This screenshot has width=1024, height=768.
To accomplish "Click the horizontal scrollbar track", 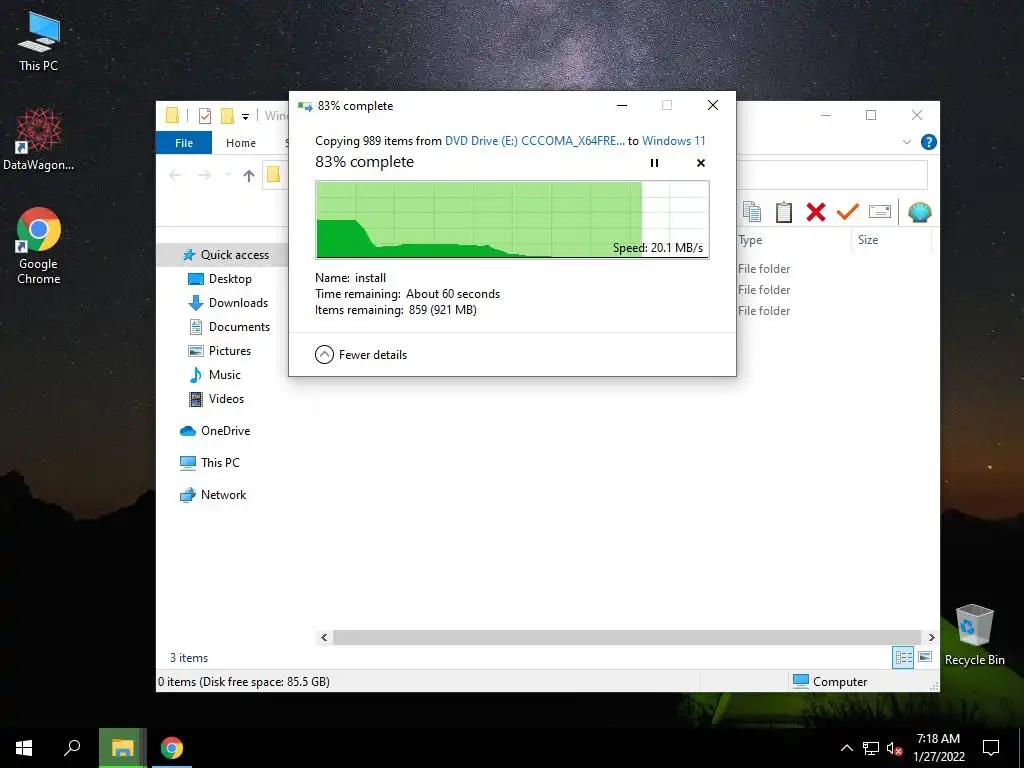I will click(627, 637).
